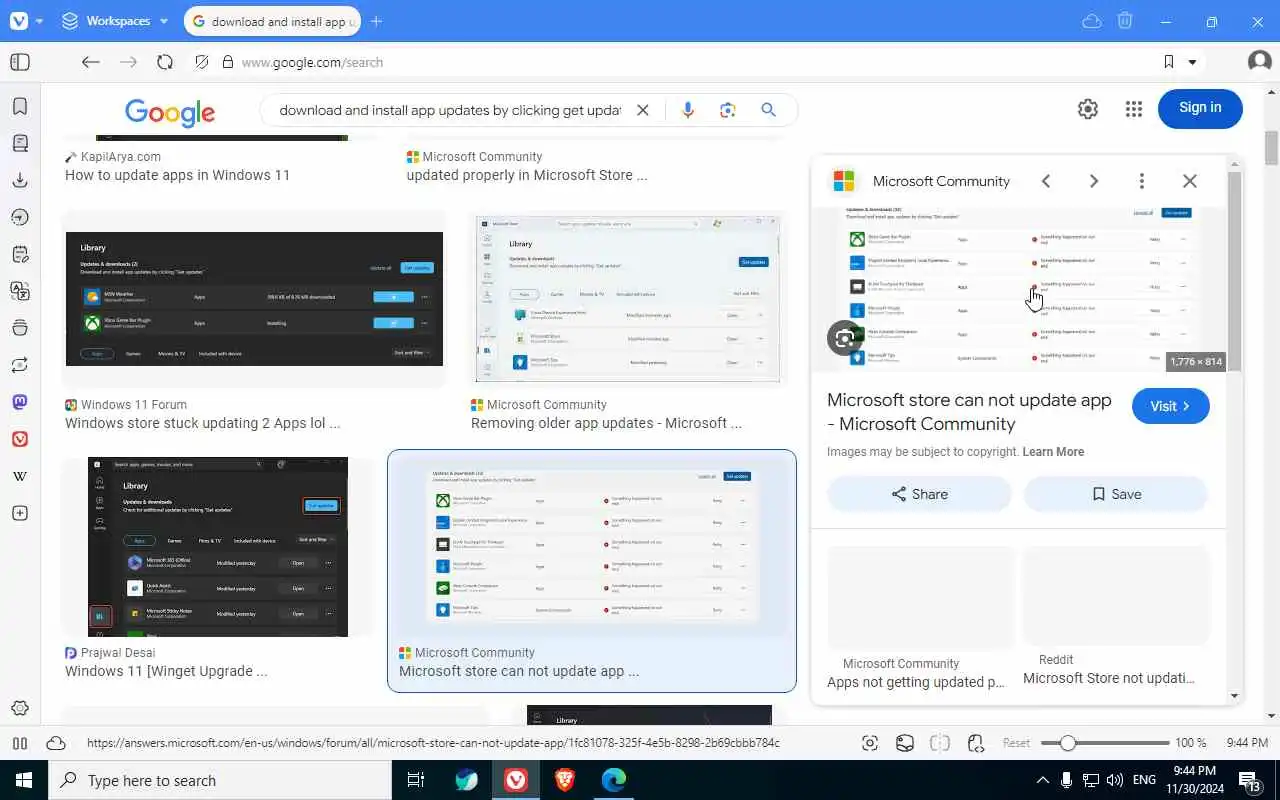Open a new tab with plus button
Image resolution: width=1280 pixels, height=800 pixels.
376,21
